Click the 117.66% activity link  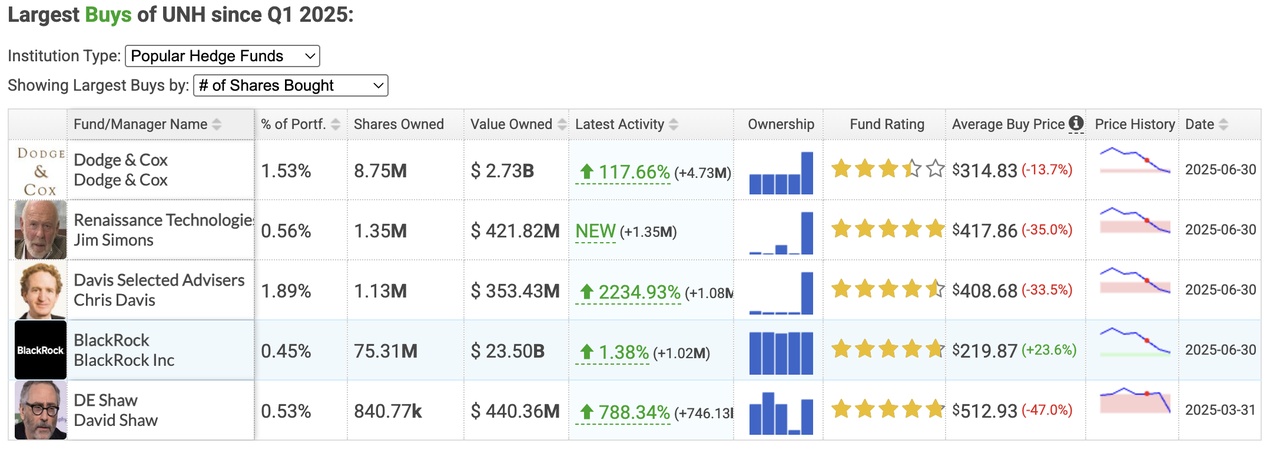coord(625,172)
